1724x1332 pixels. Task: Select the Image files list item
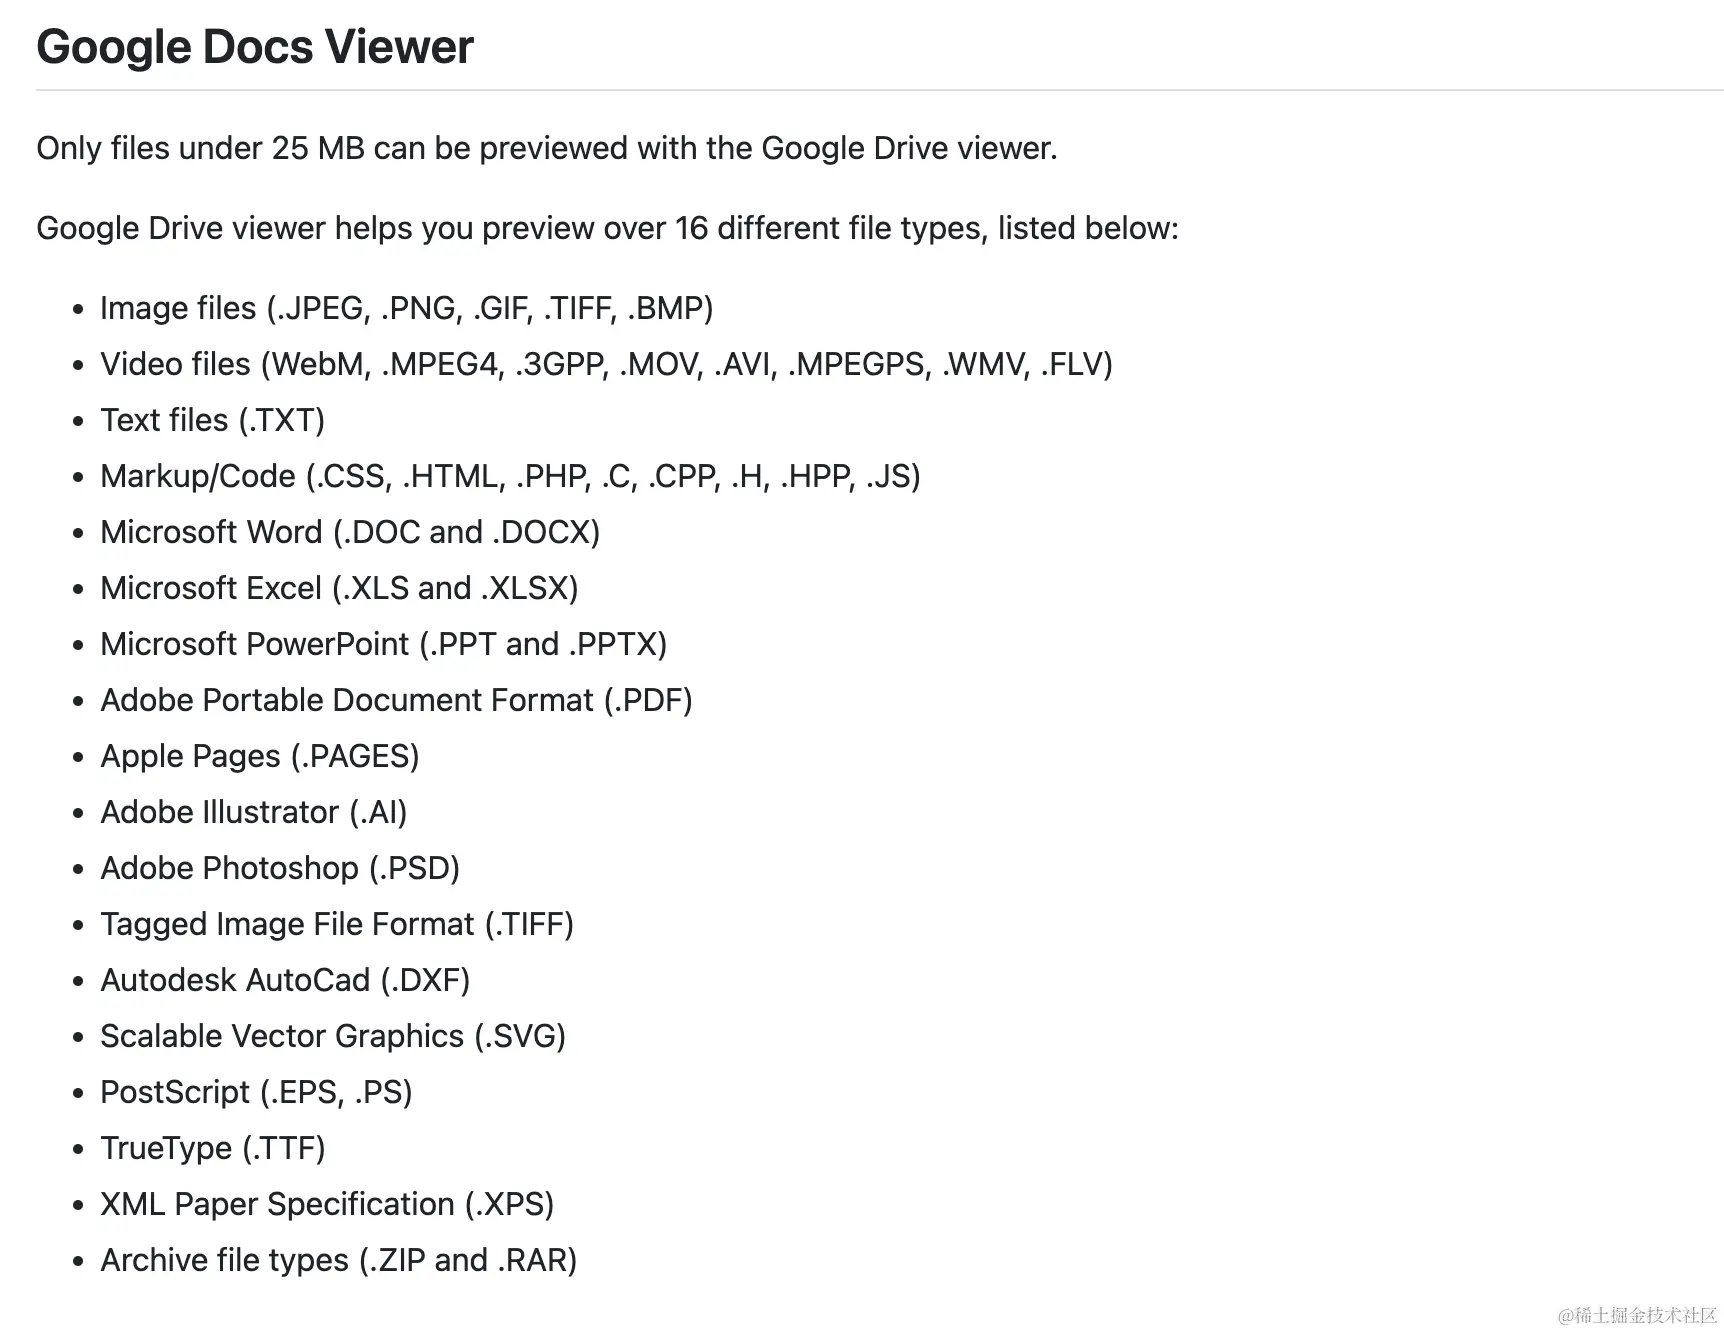click(407, 308)
